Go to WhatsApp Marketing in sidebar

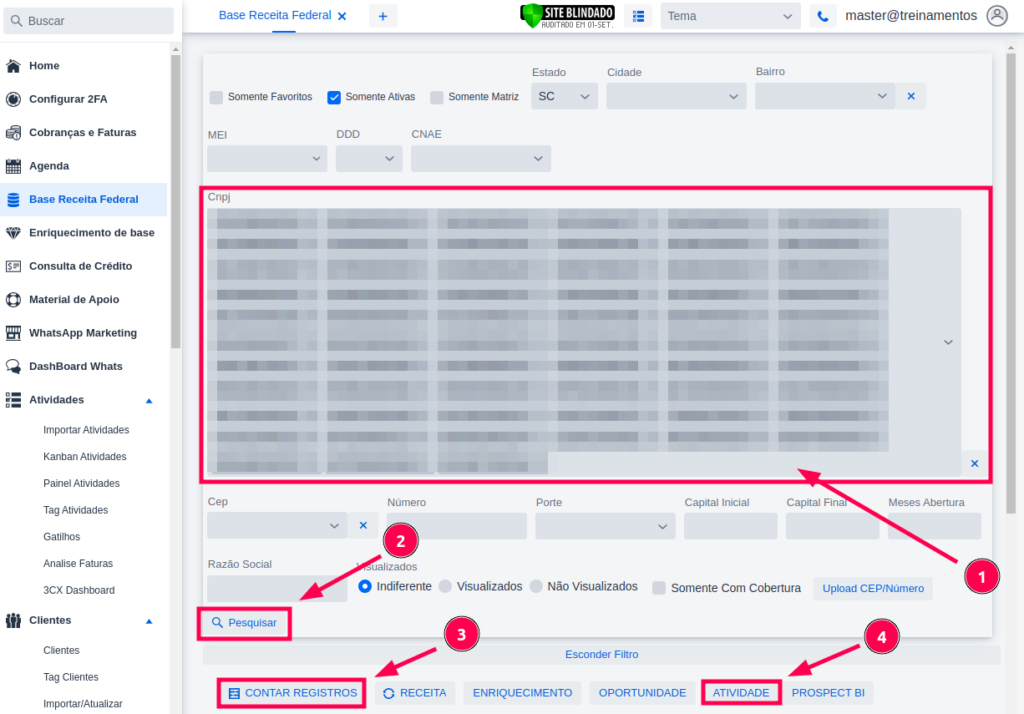[82, 333]
